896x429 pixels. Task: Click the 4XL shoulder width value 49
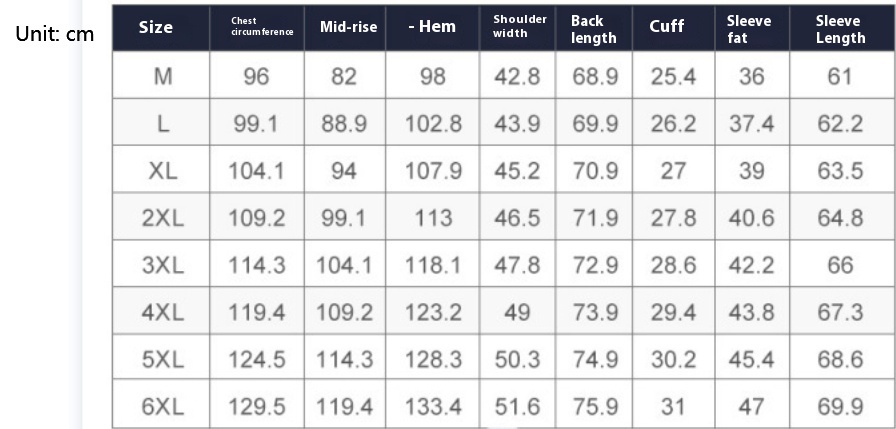point(517,312)
